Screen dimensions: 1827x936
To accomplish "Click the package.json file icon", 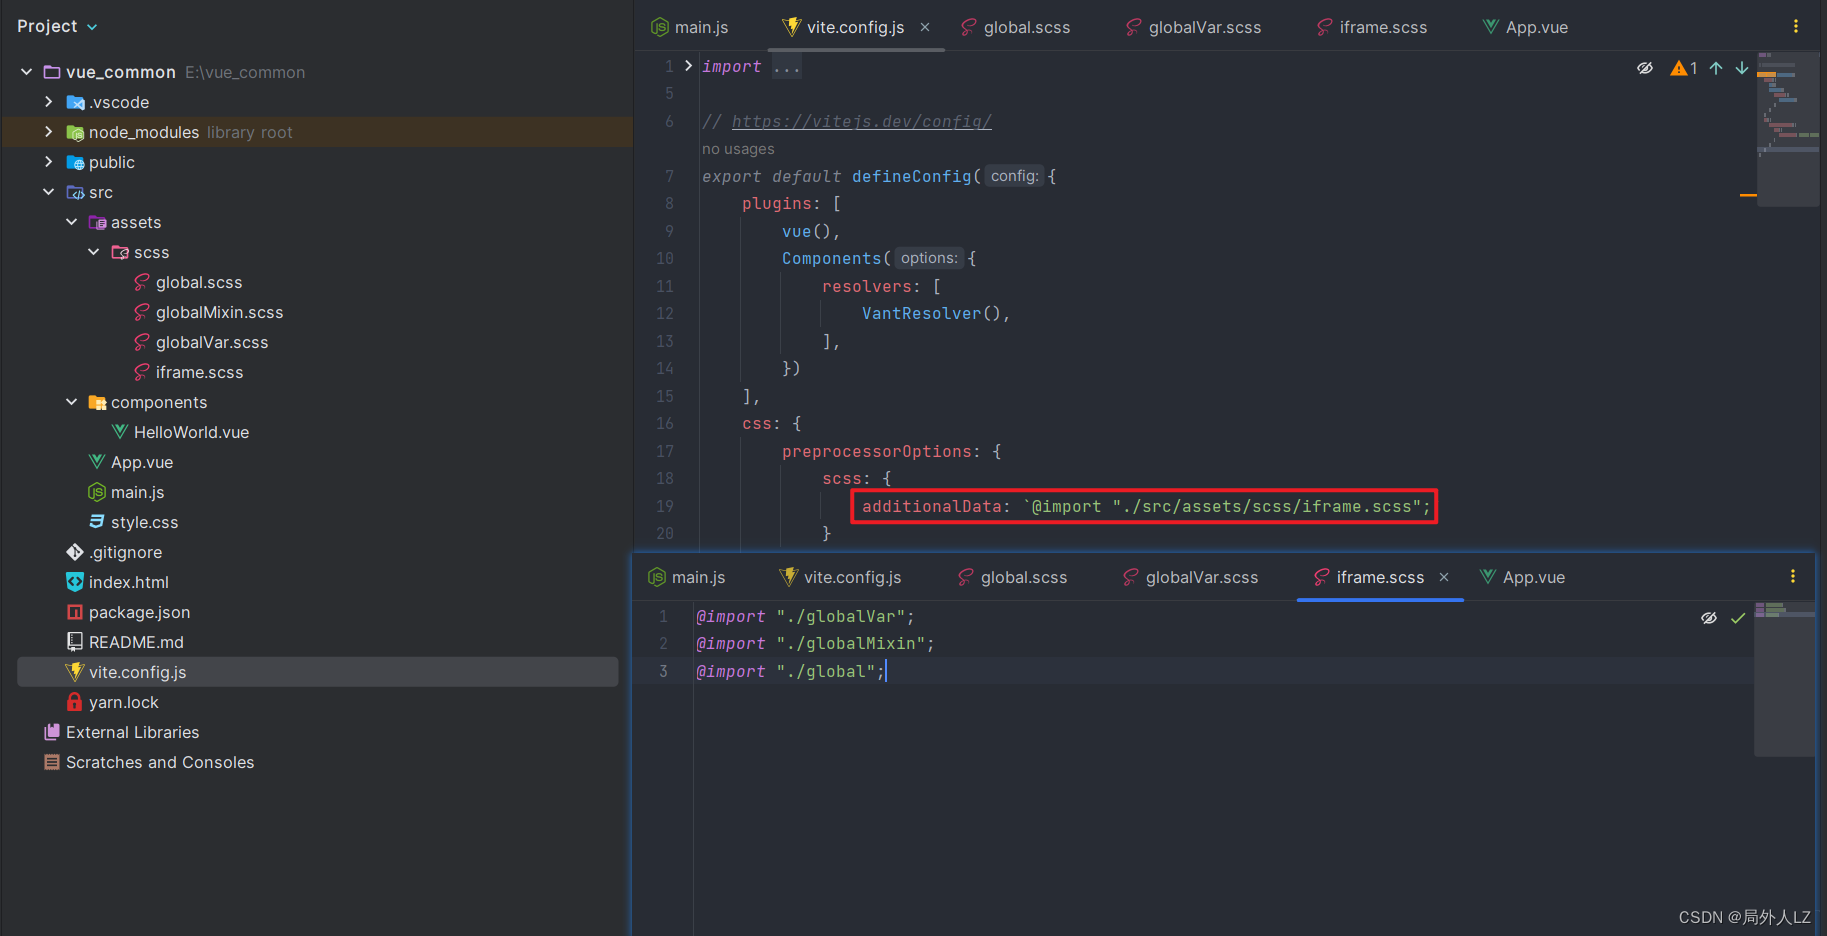I will point(75,612).
